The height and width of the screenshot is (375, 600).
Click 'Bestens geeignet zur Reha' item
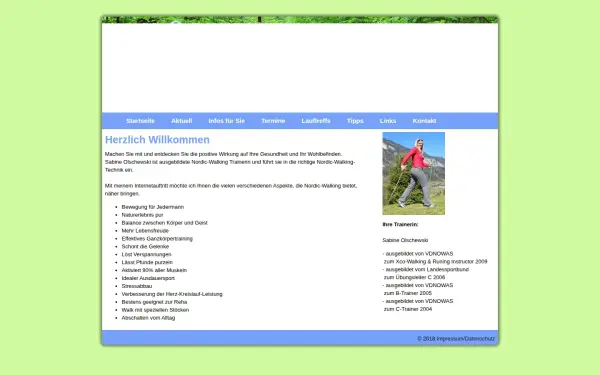click(155, 302)
